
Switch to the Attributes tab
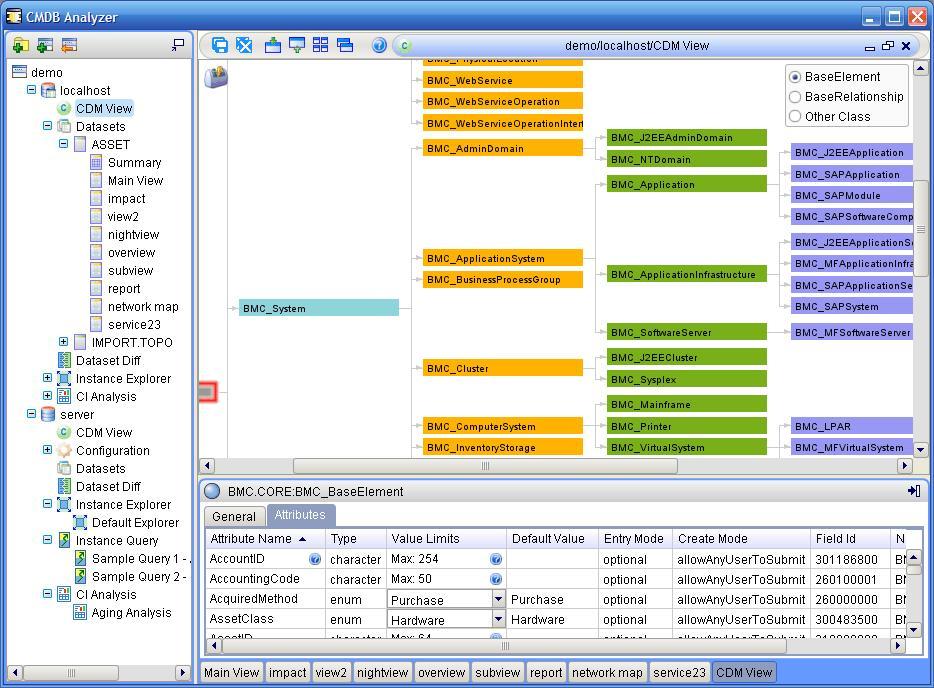coord(300,515)
